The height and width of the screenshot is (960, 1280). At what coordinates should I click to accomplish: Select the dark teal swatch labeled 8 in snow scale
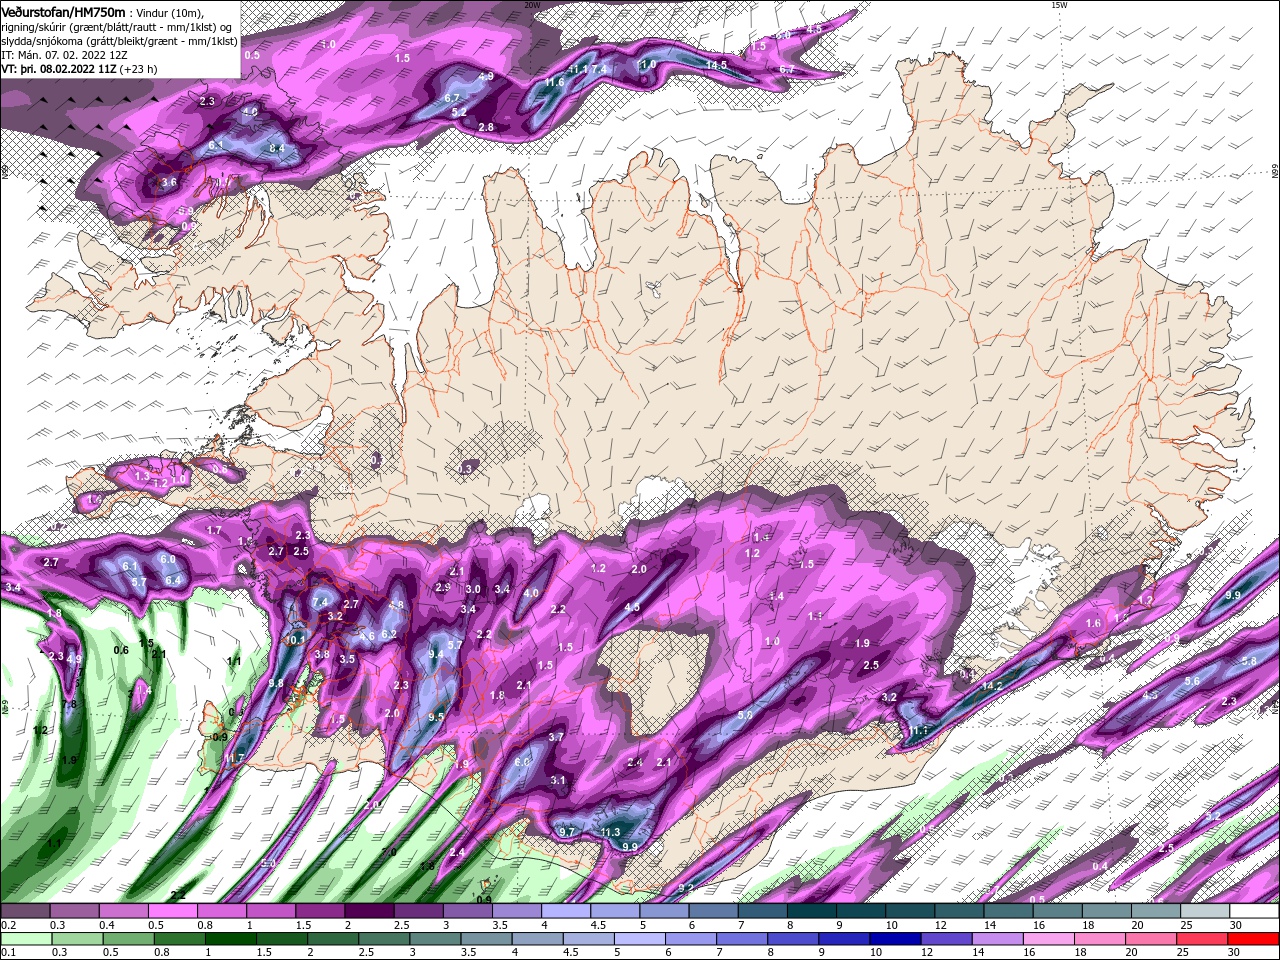(x=812, y=911)
